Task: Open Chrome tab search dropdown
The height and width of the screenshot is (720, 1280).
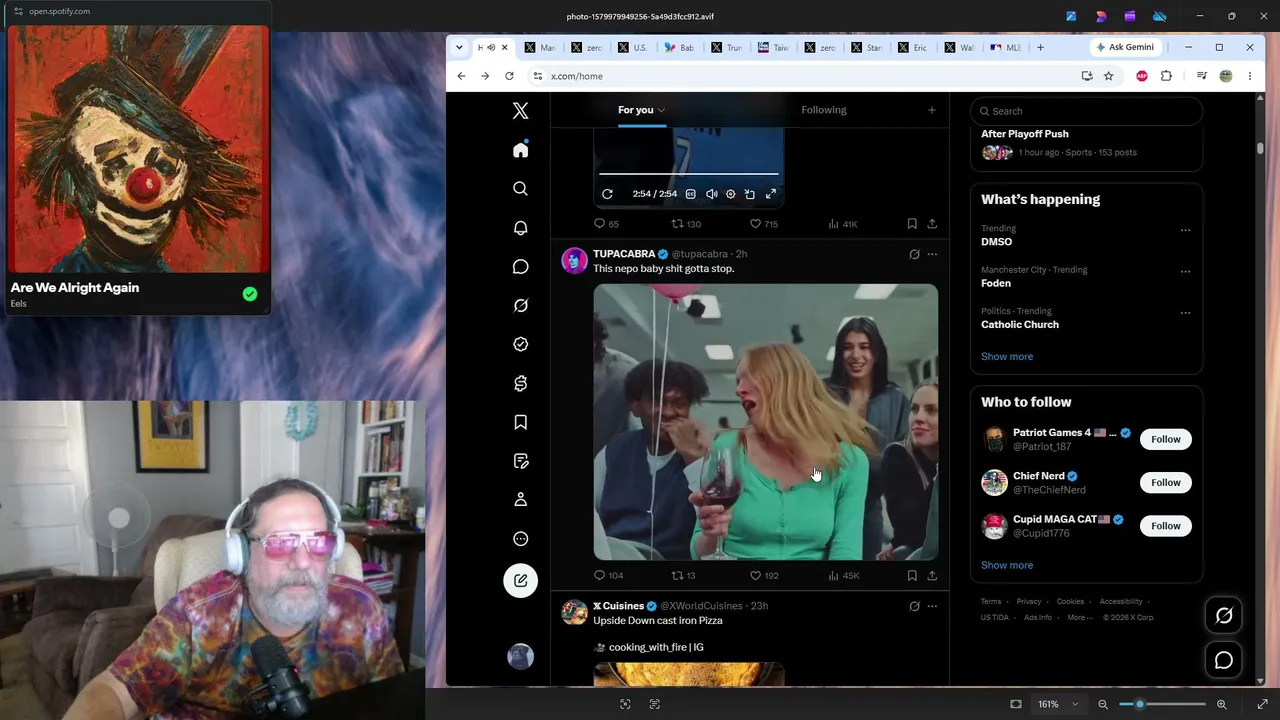Action: tap(459, 47)
